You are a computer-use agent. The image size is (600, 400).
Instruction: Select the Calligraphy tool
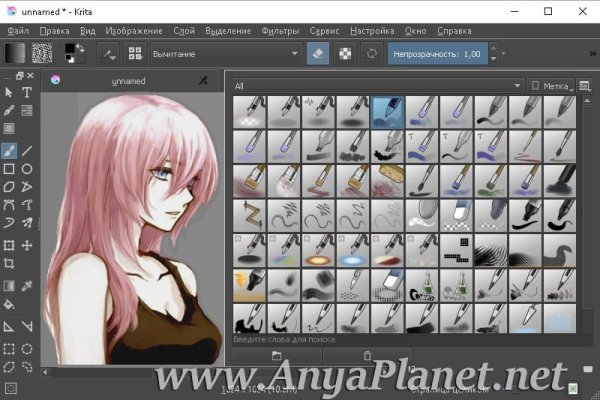pos(8,111)
